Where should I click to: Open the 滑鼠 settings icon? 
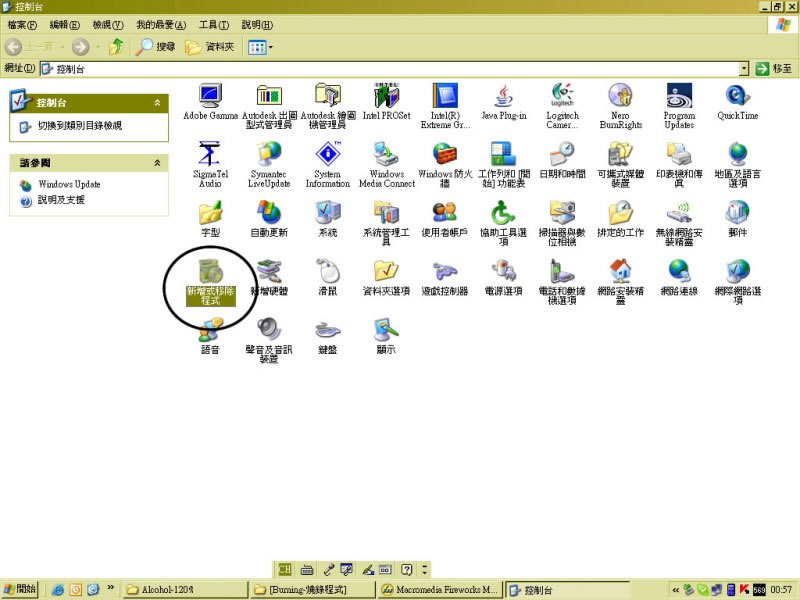click(327, 272)
